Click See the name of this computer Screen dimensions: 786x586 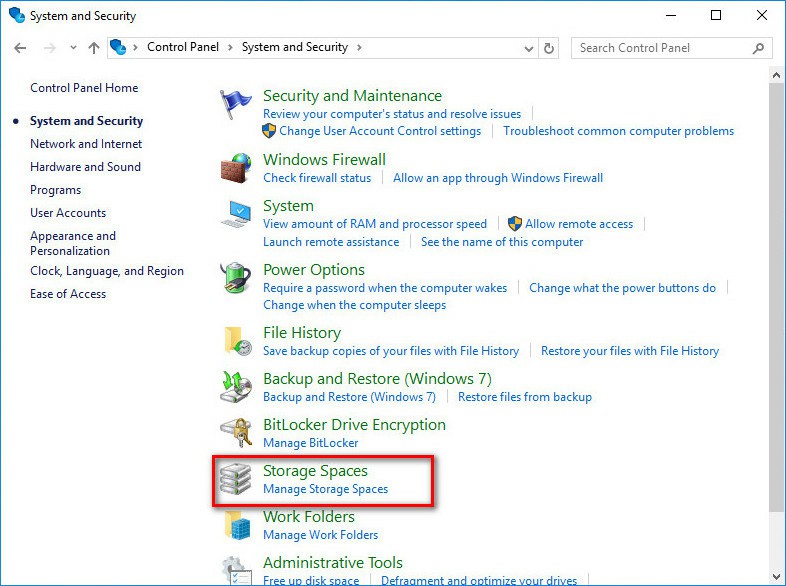(x=502, y=242)
